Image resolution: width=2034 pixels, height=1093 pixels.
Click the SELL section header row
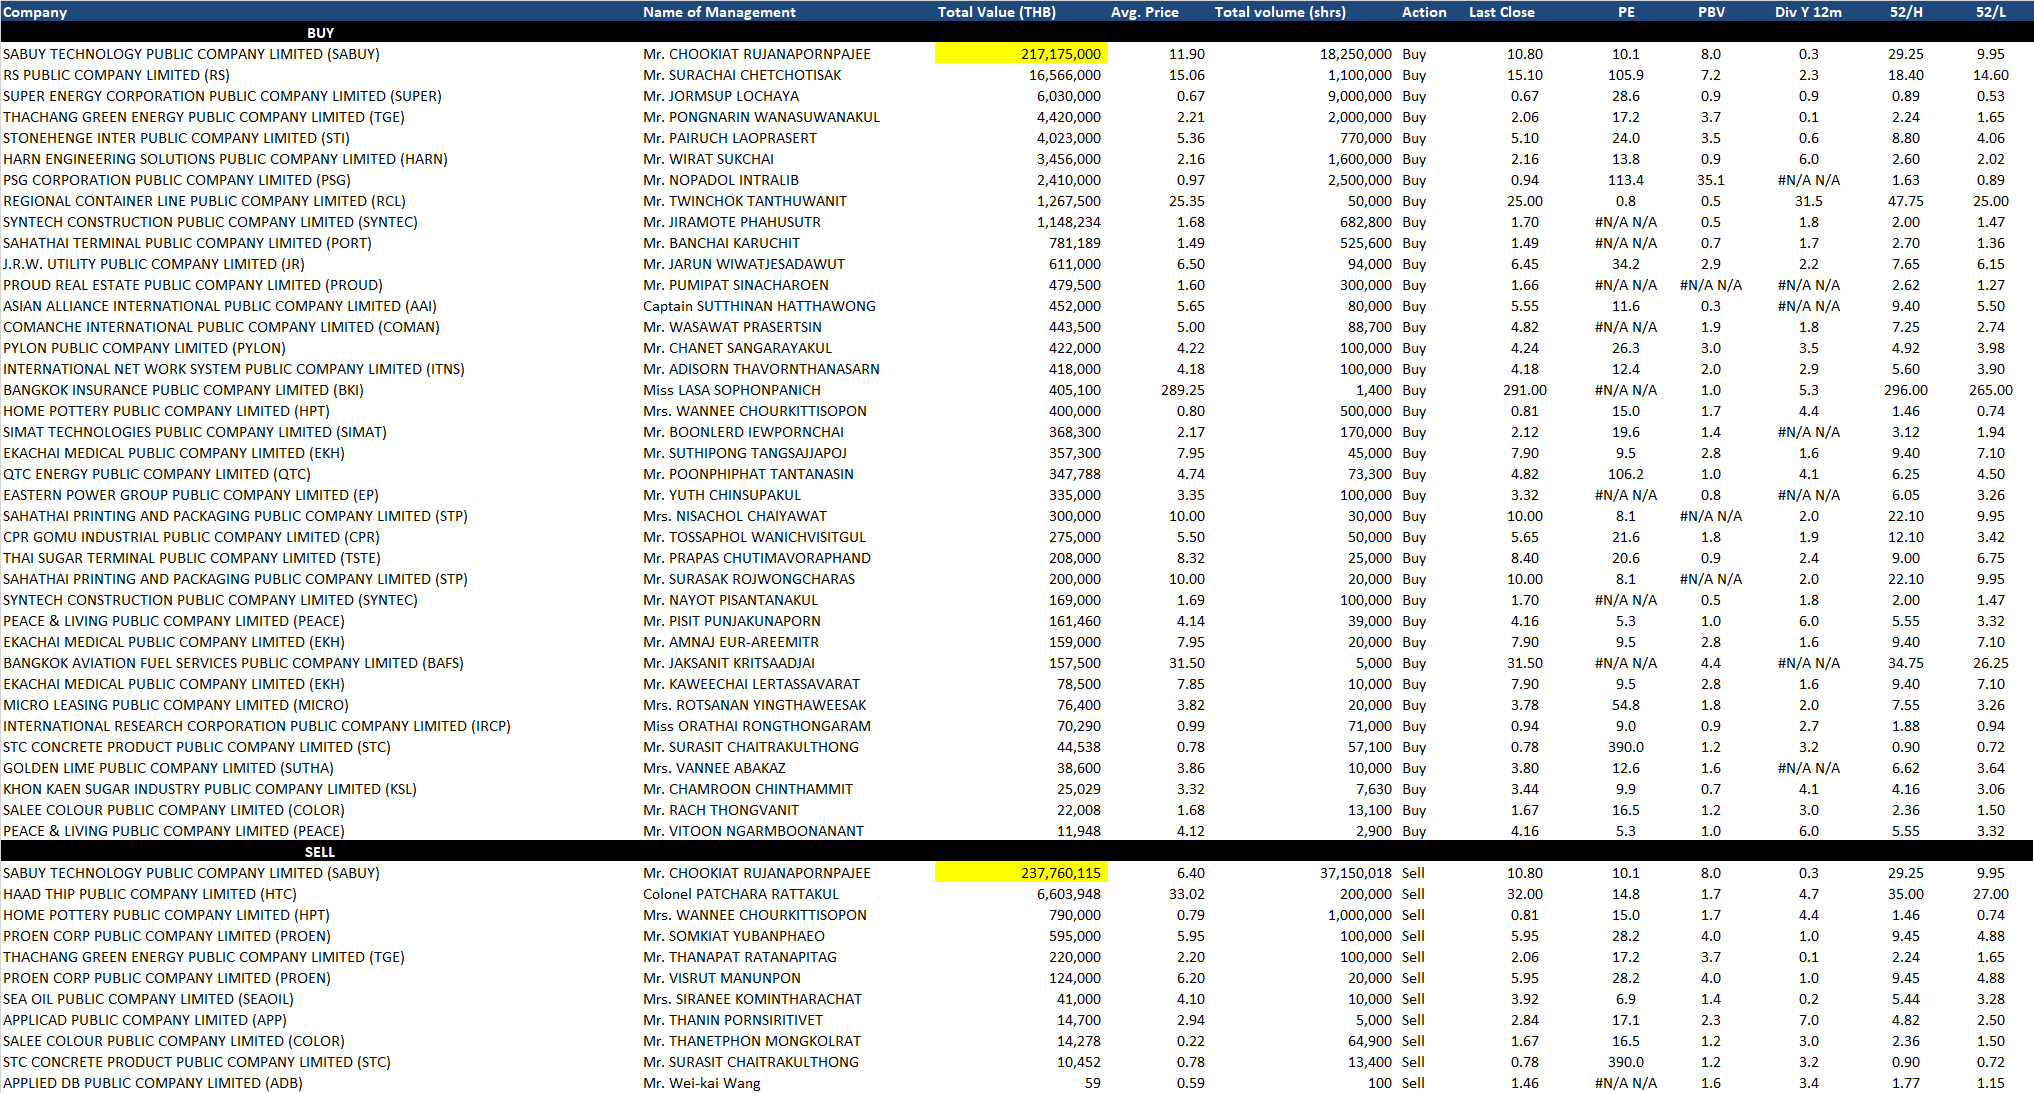(320, 852)
